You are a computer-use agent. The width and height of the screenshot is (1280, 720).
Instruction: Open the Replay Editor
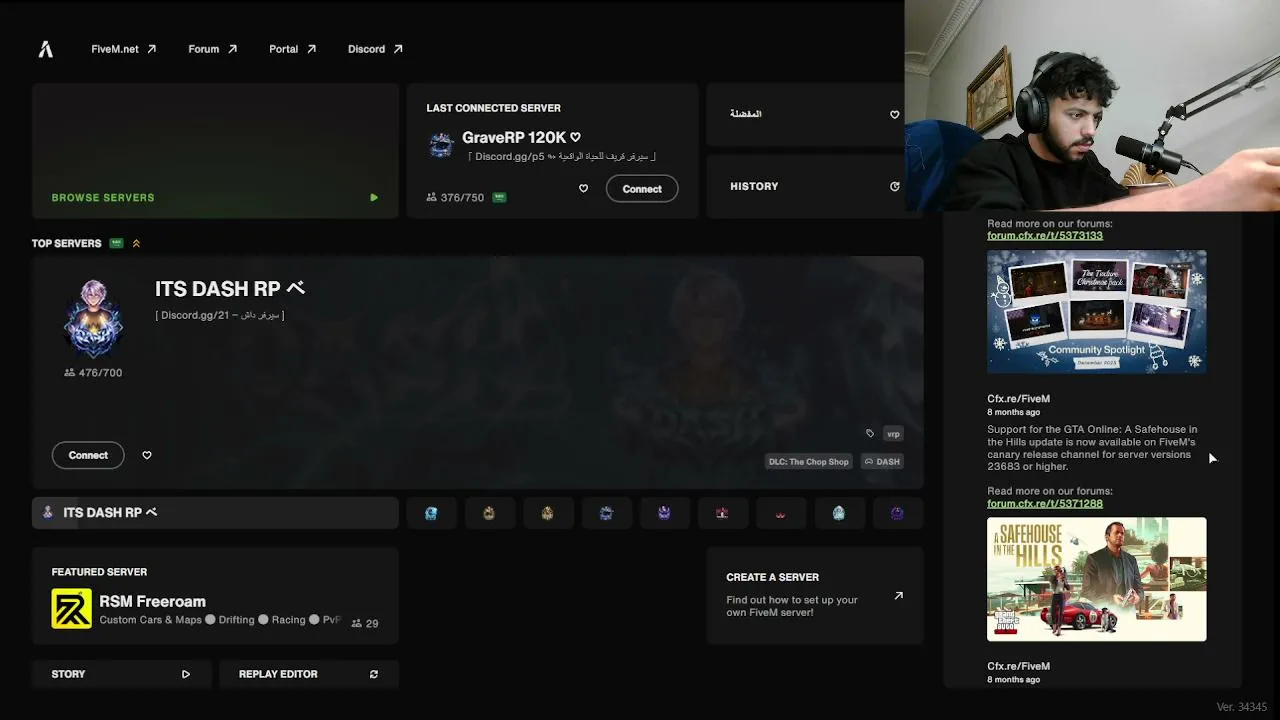(x=309, y=674)
